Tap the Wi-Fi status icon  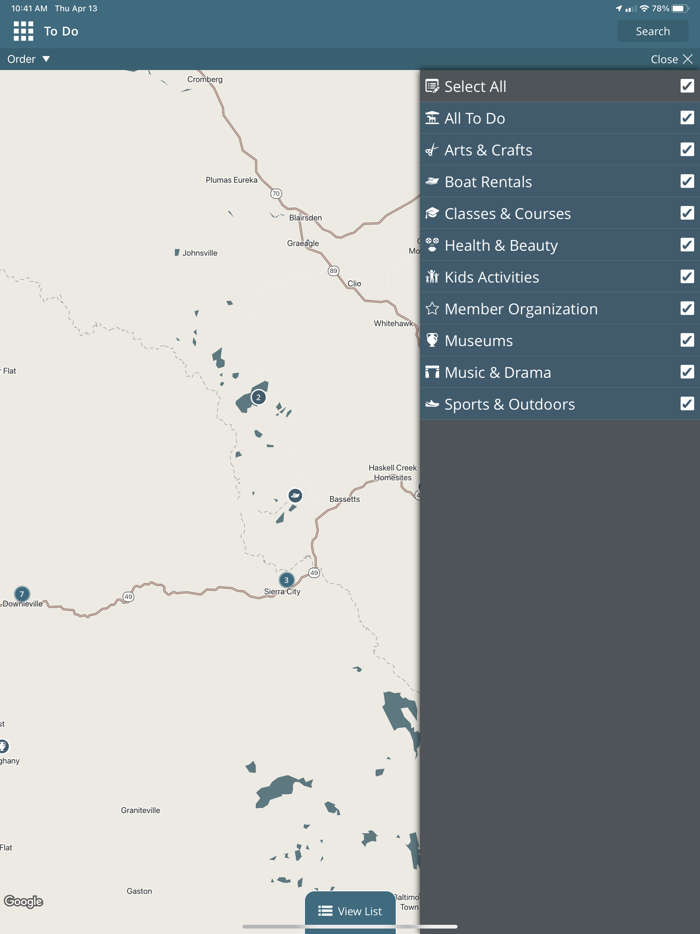[644, 8]
